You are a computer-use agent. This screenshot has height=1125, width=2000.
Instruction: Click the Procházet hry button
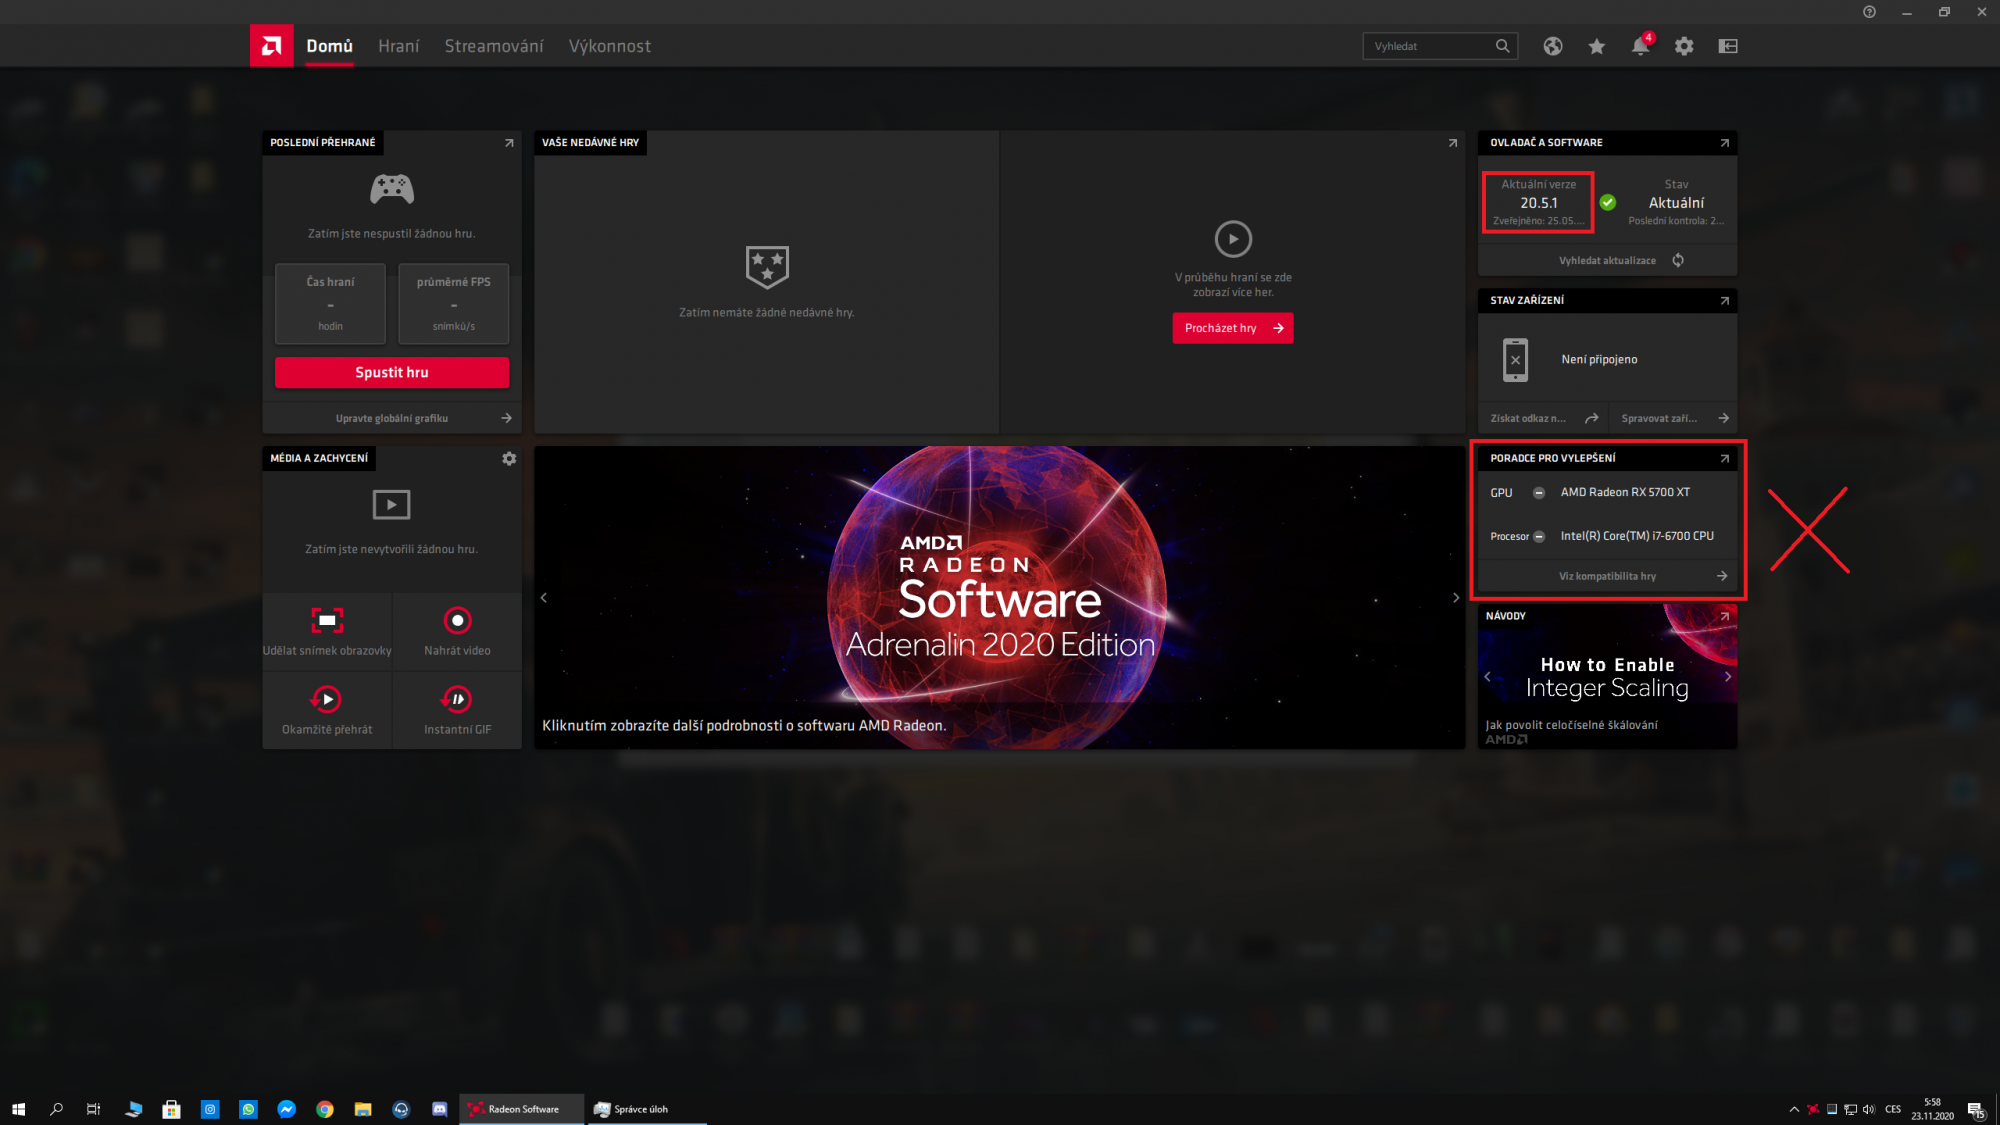coord(1232,328)
